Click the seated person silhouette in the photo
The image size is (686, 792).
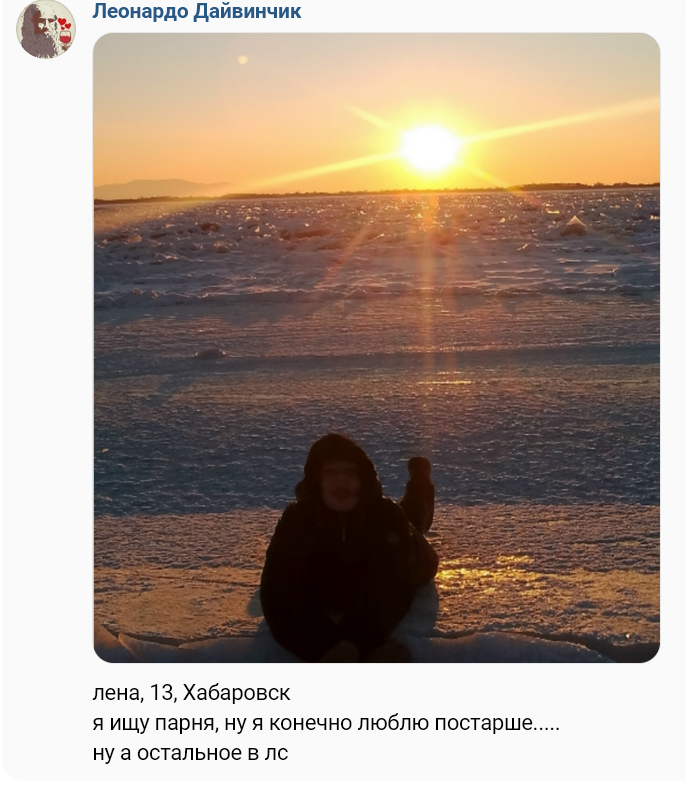[349, 548]
